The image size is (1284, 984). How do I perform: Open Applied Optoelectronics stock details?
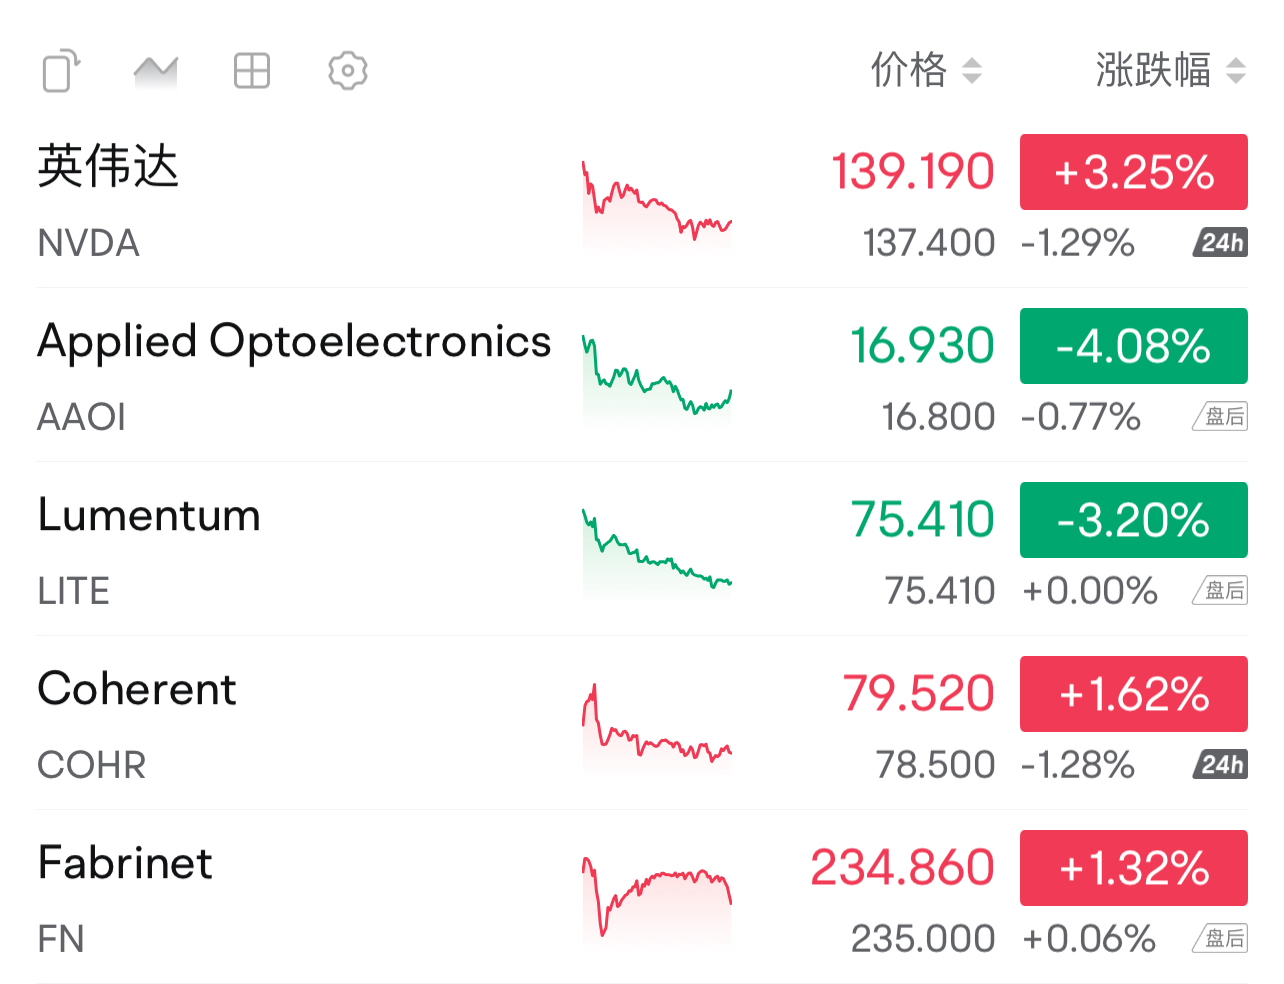tap(642, 375)
